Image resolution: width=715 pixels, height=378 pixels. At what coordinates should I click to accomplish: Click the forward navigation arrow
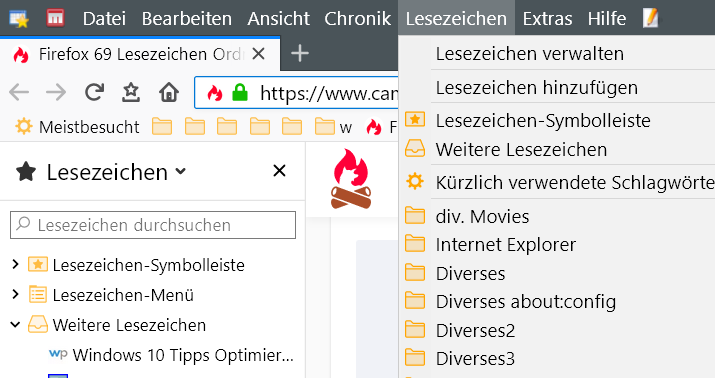coord(56,93)
